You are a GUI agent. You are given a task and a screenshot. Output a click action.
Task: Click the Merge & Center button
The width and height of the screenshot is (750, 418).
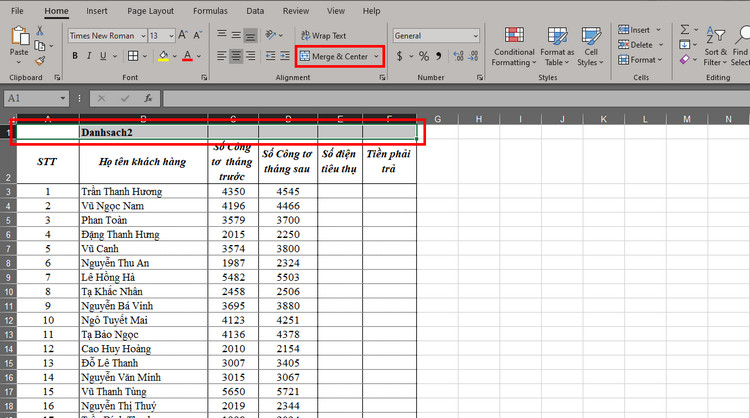click(334, 56)
